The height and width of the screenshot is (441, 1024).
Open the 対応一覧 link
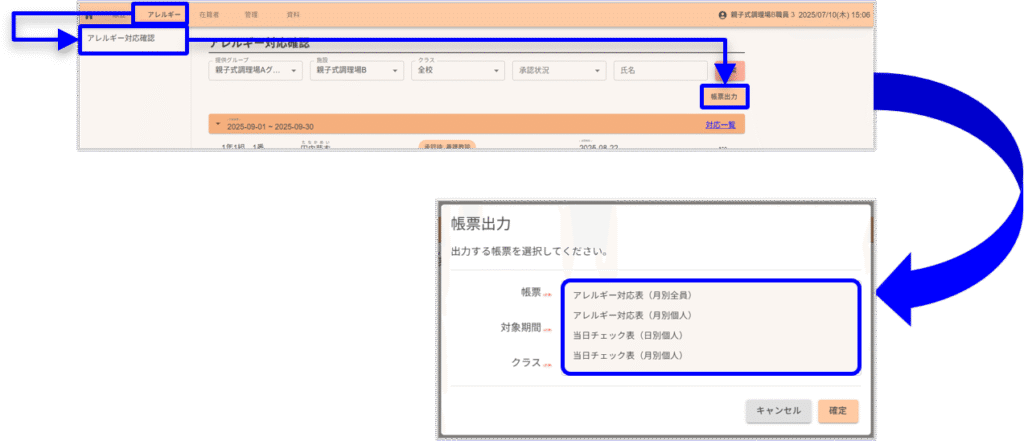719,125
